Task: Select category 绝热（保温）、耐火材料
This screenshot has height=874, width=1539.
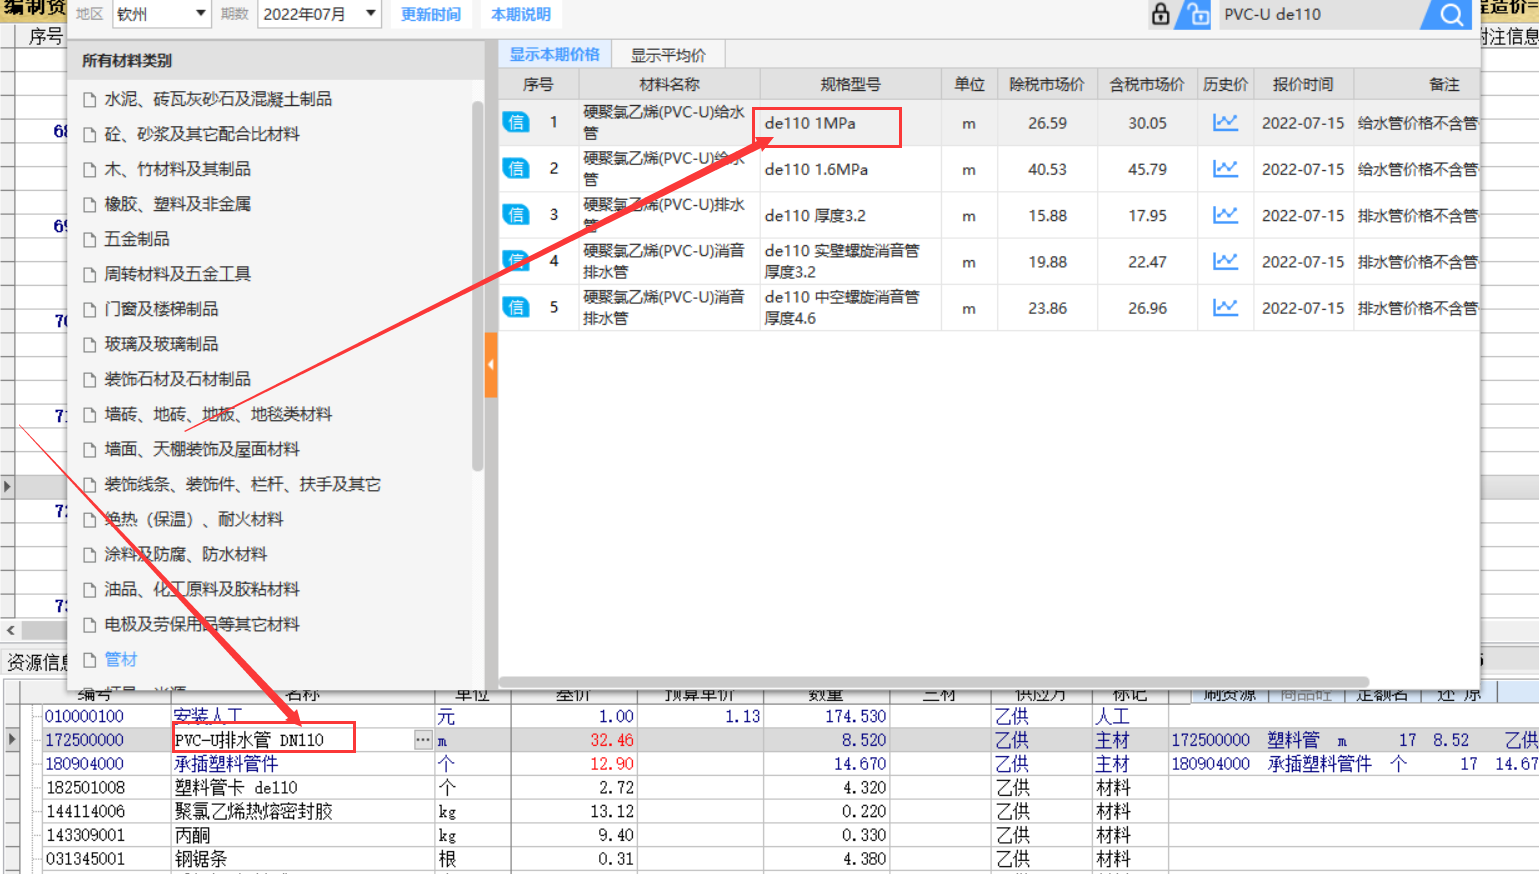Action: (x=194, y=519)
